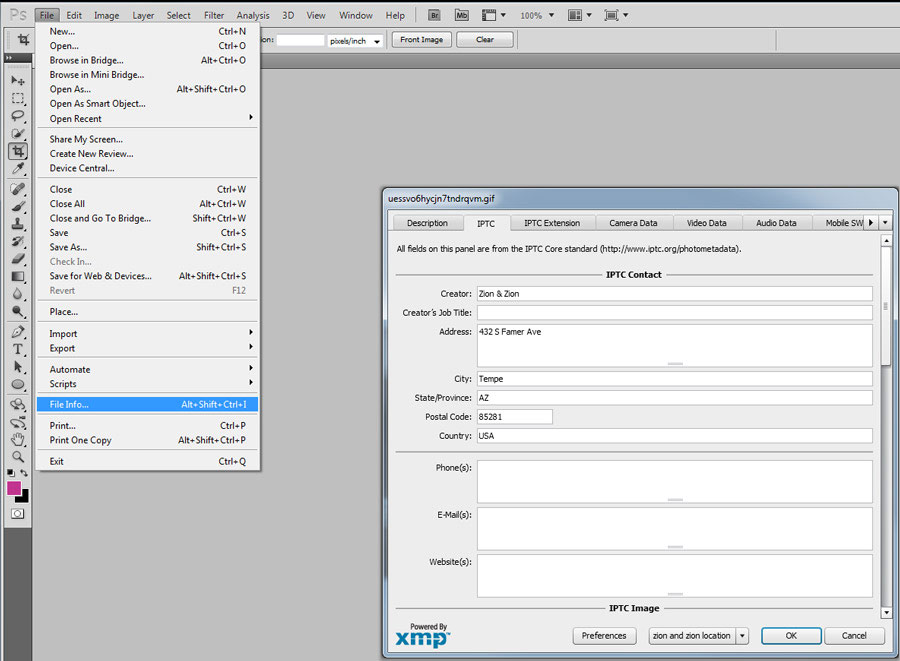
Task: Open the Preferences button in File Info
Action: [604, 636]
